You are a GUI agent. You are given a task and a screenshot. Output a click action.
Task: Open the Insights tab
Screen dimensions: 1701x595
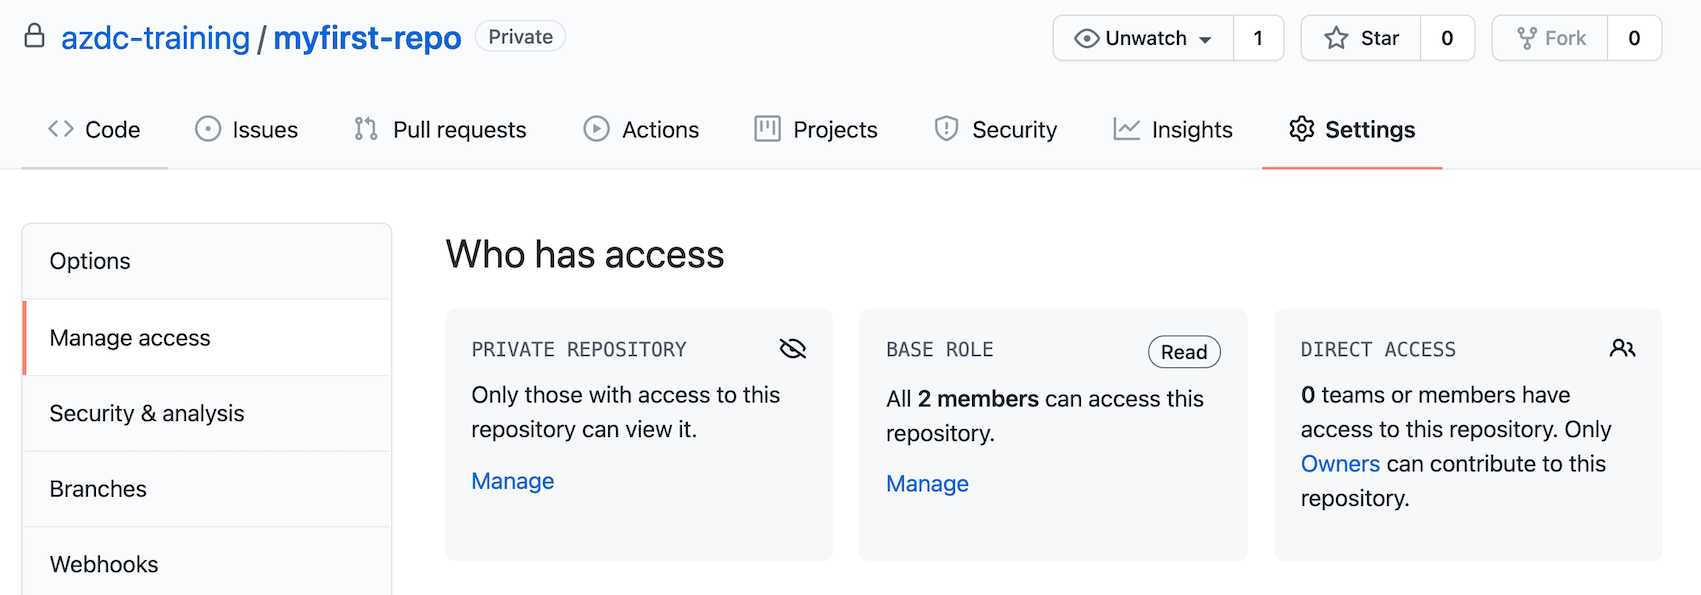(1173, 130)
